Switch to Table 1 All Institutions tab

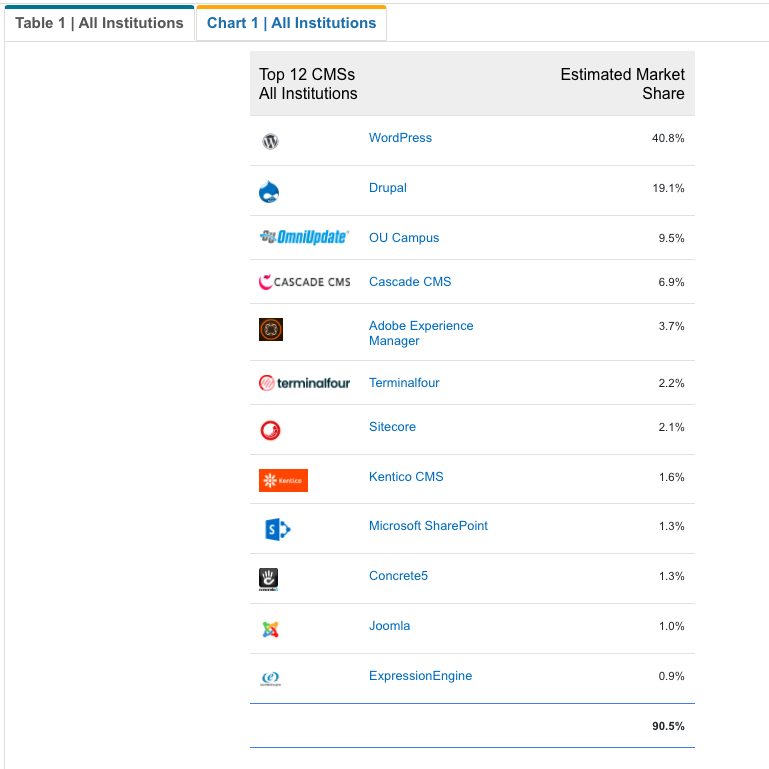click(x=99, y=23)
